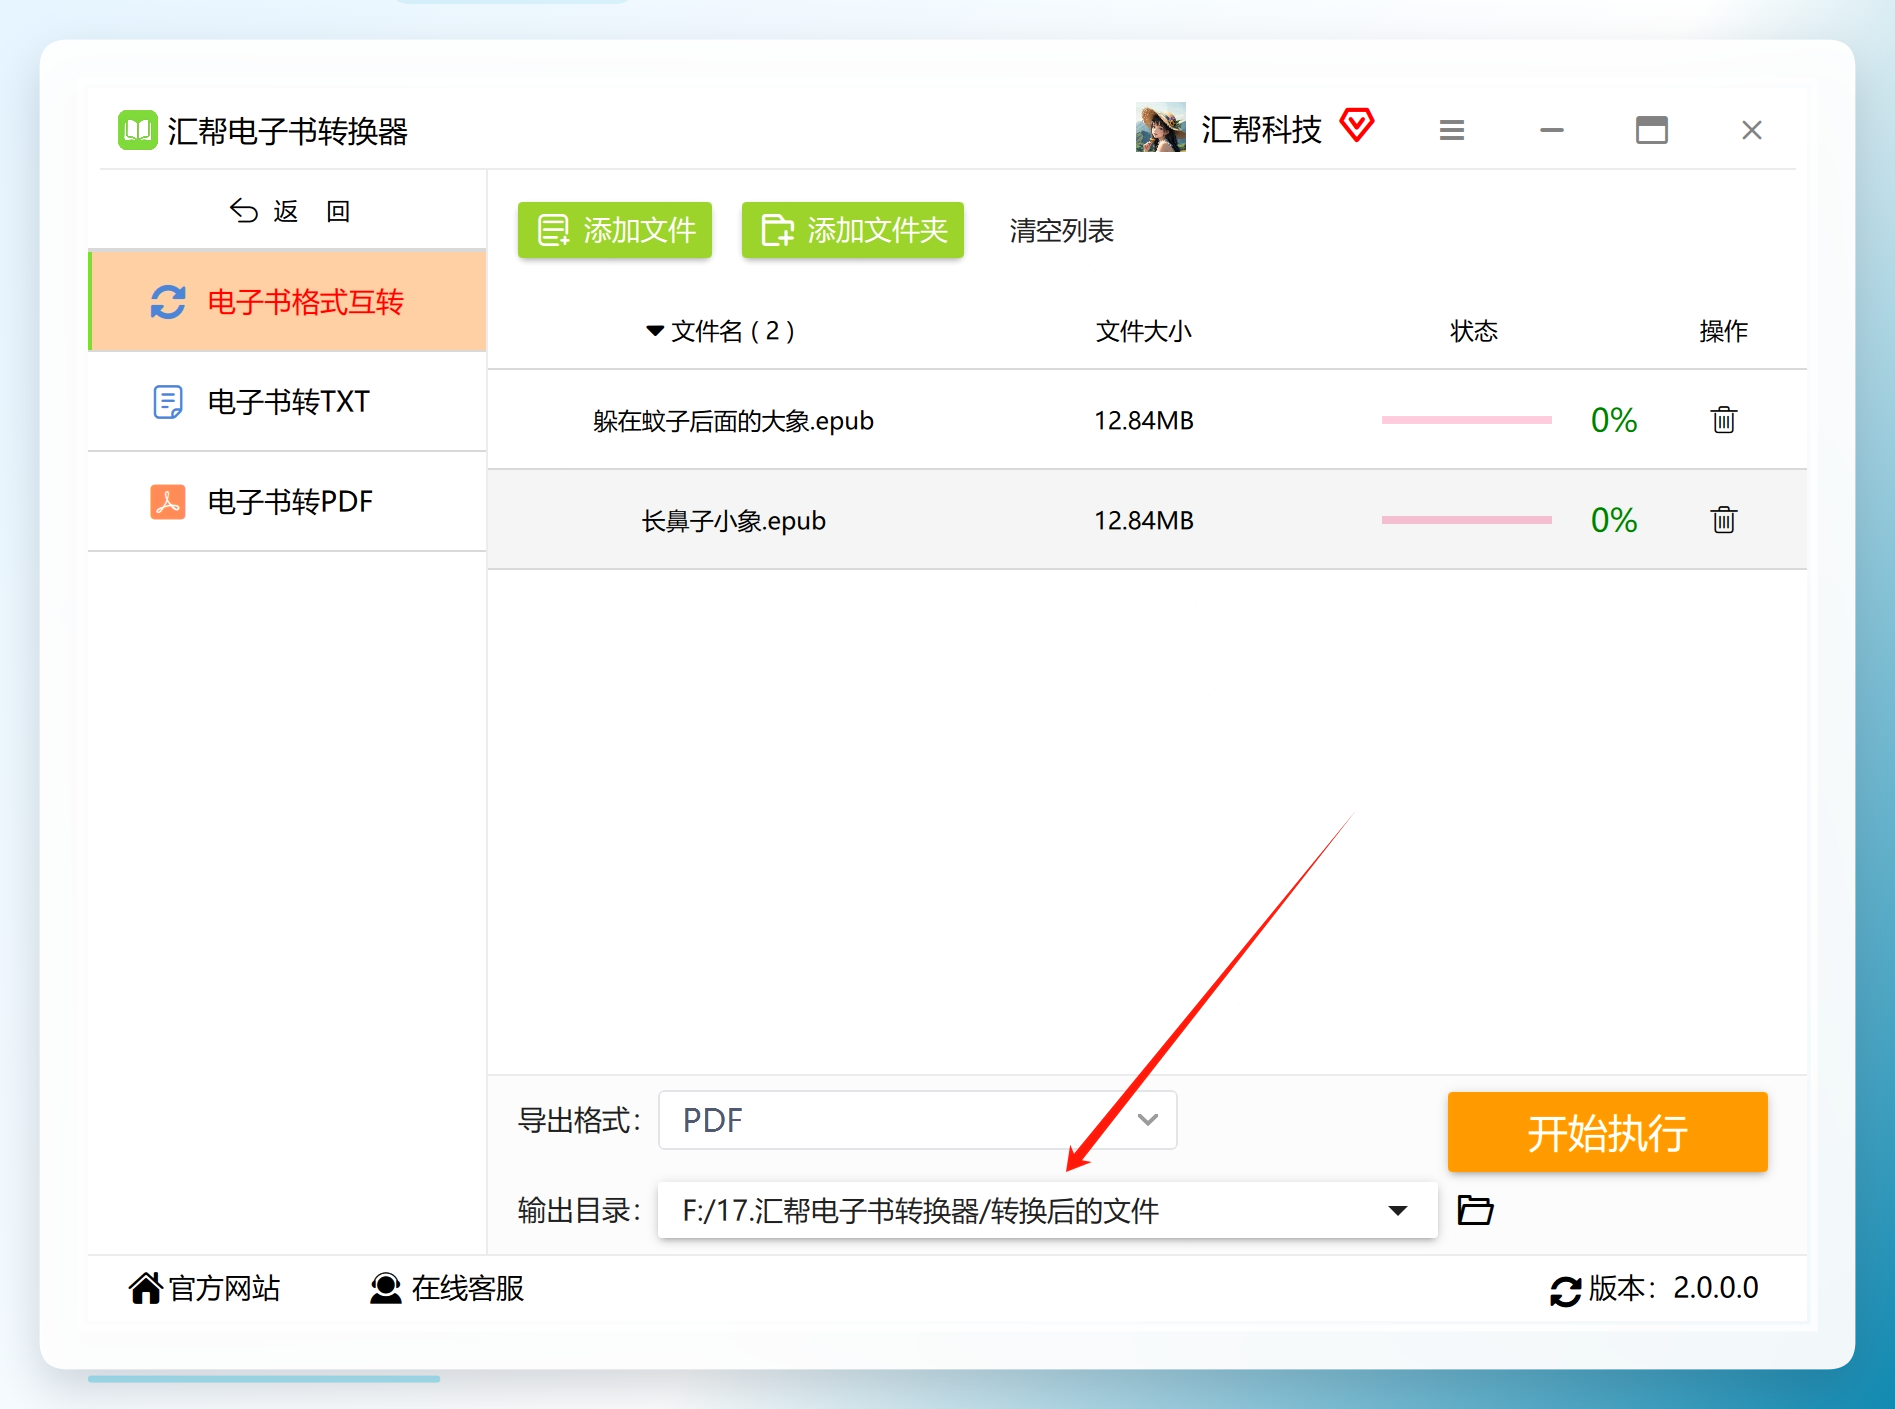Click the 汇帮科技 user name
The width and height of the screenshot is (1895, 1409).
1261,129
